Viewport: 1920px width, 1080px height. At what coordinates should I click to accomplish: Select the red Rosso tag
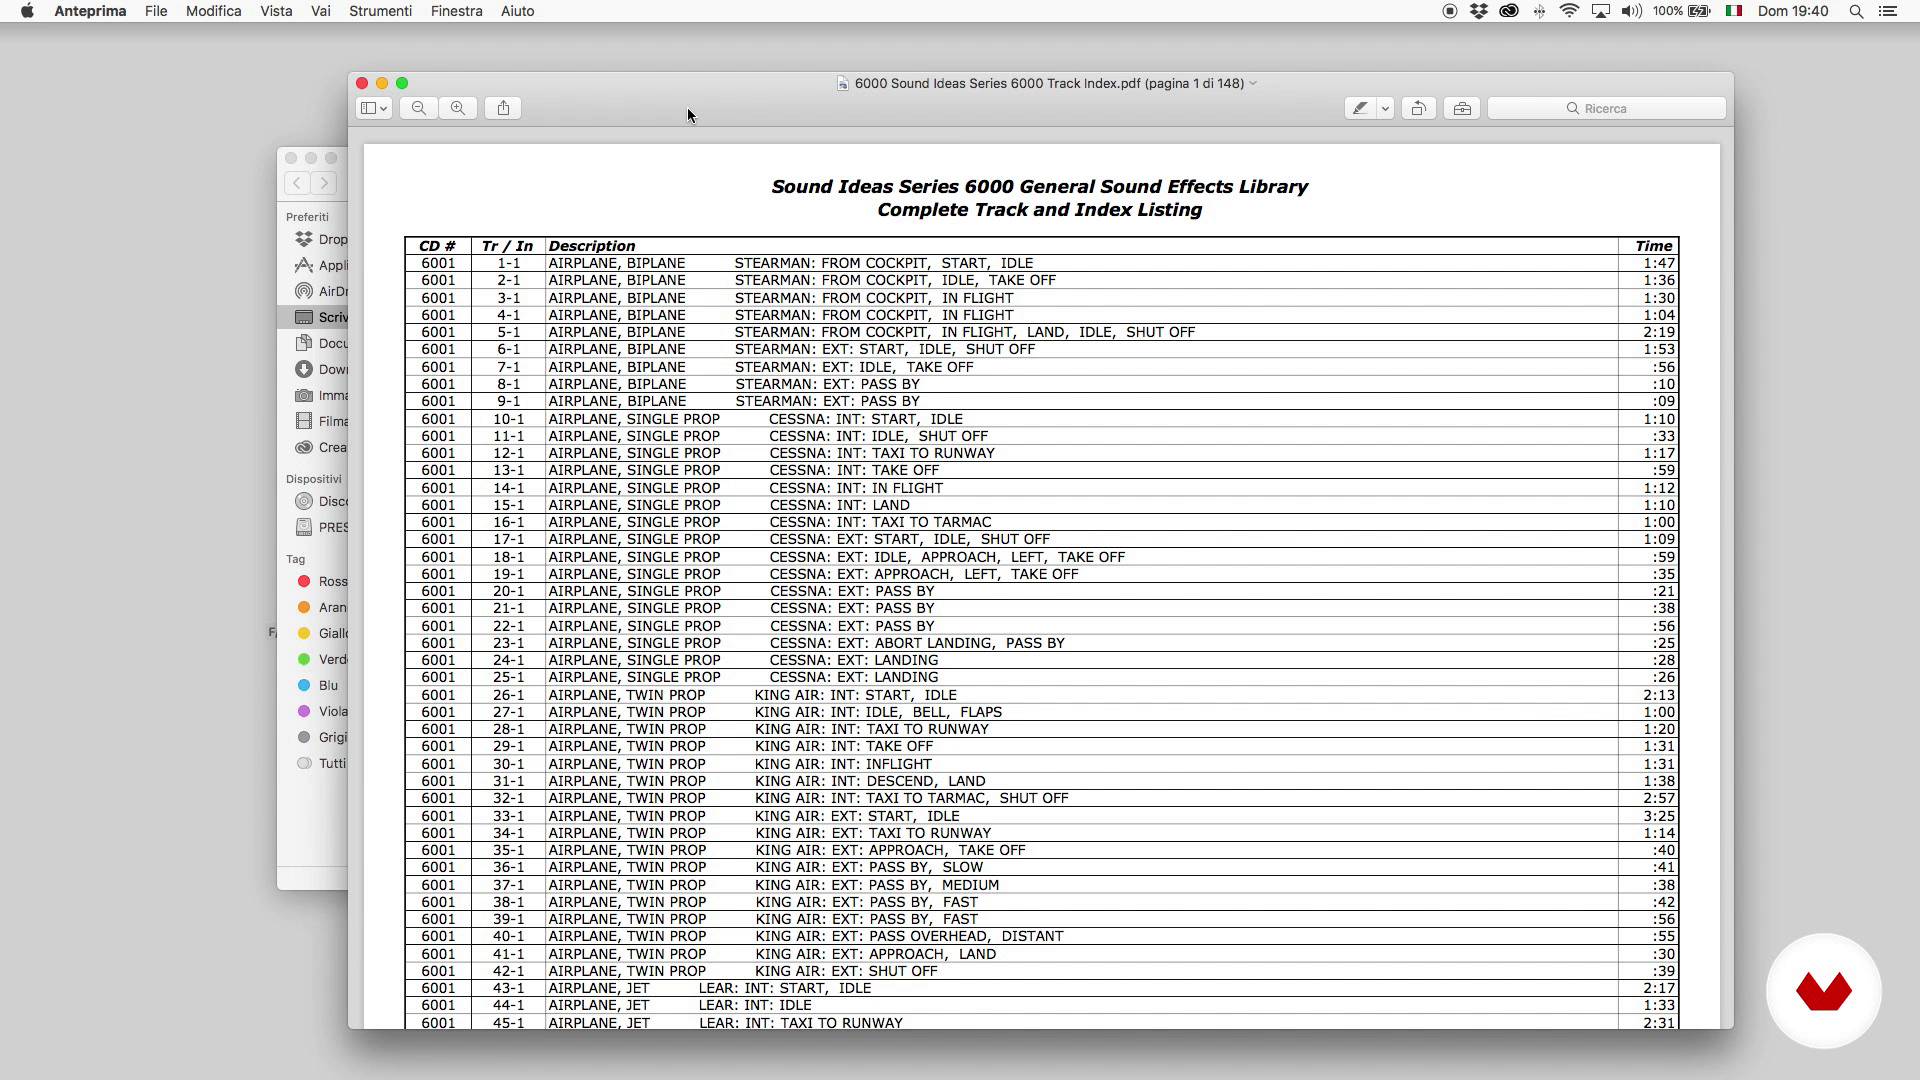313,582
